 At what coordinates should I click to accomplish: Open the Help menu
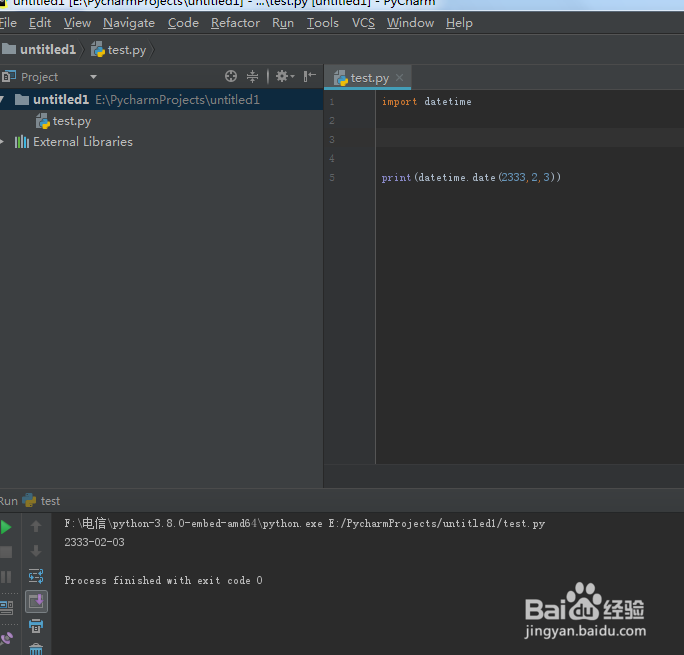tap(459, 23)
